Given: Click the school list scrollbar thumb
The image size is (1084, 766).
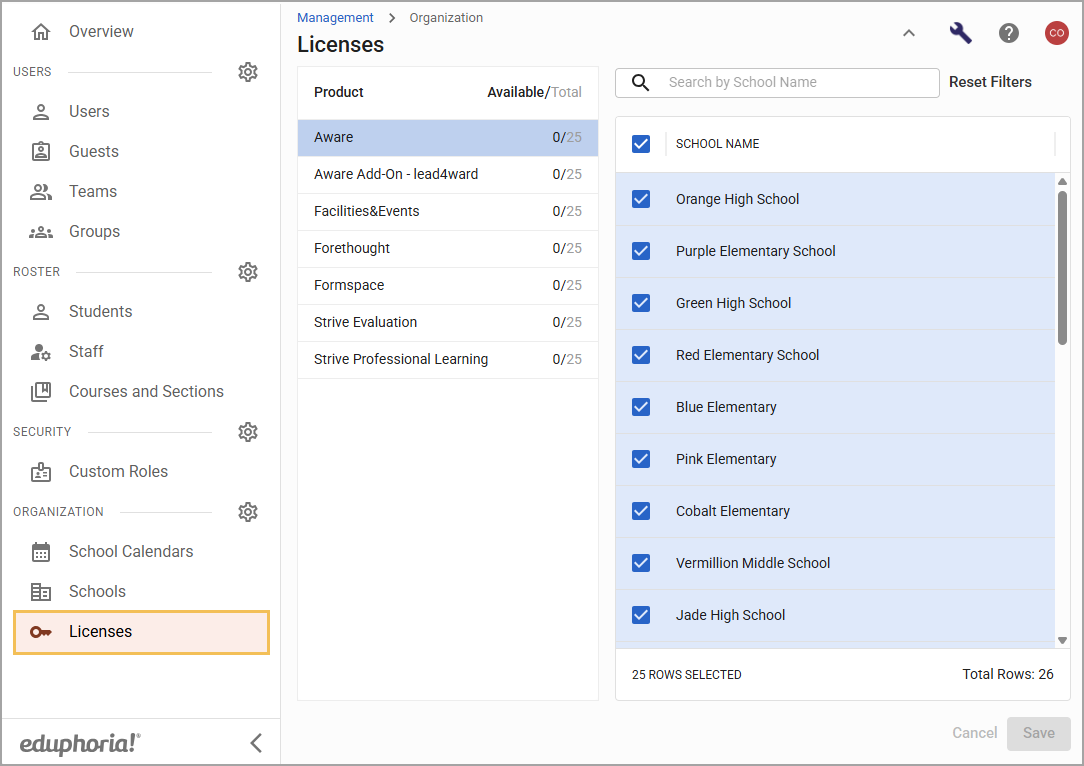Looking at the screenshot, I should (1062, 268).
